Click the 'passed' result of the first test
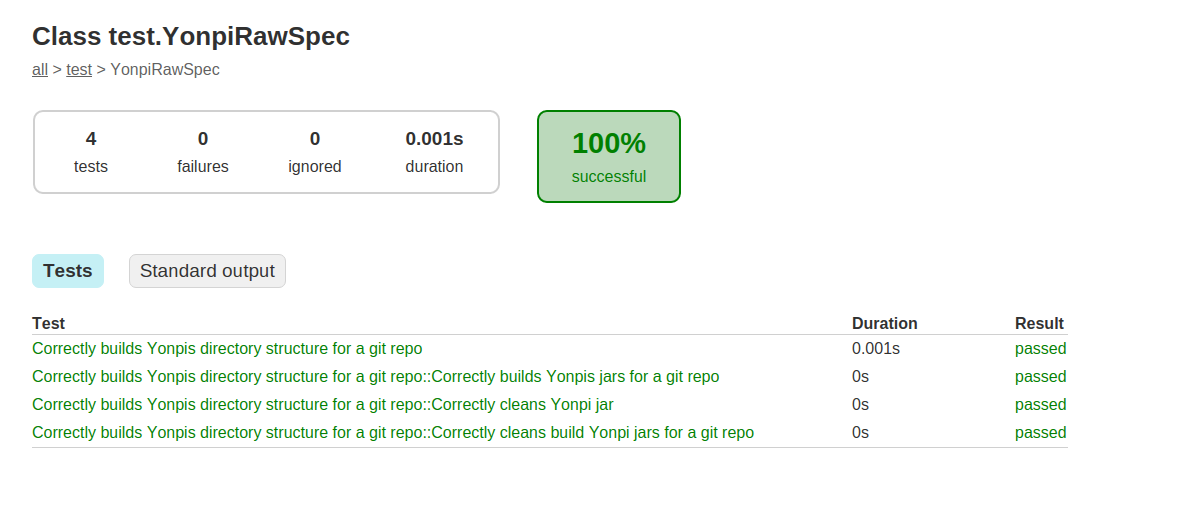Image resolution: width=1194 pixels, height=526 pixels. (1040, 349)
